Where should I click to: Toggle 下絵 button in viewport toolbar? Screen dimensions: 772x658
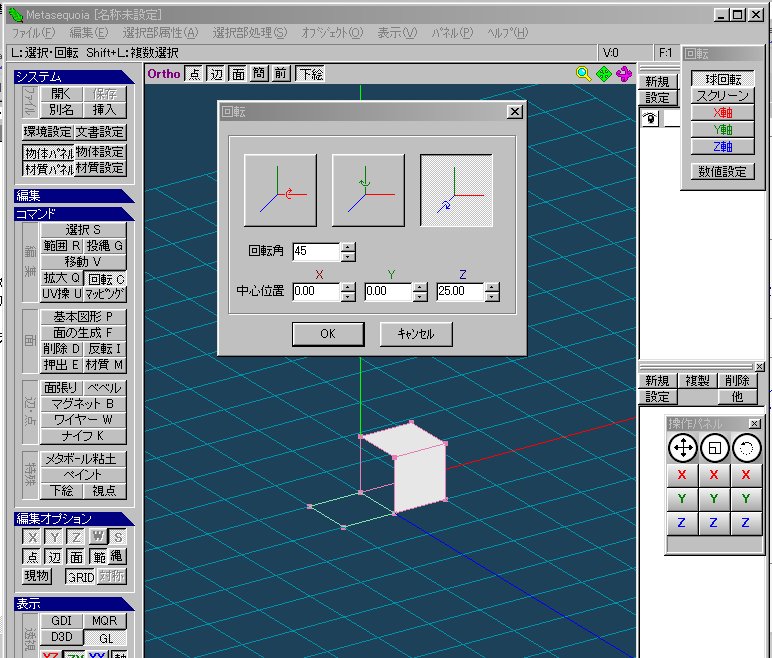pyautogui.click(x=310, y=74)
